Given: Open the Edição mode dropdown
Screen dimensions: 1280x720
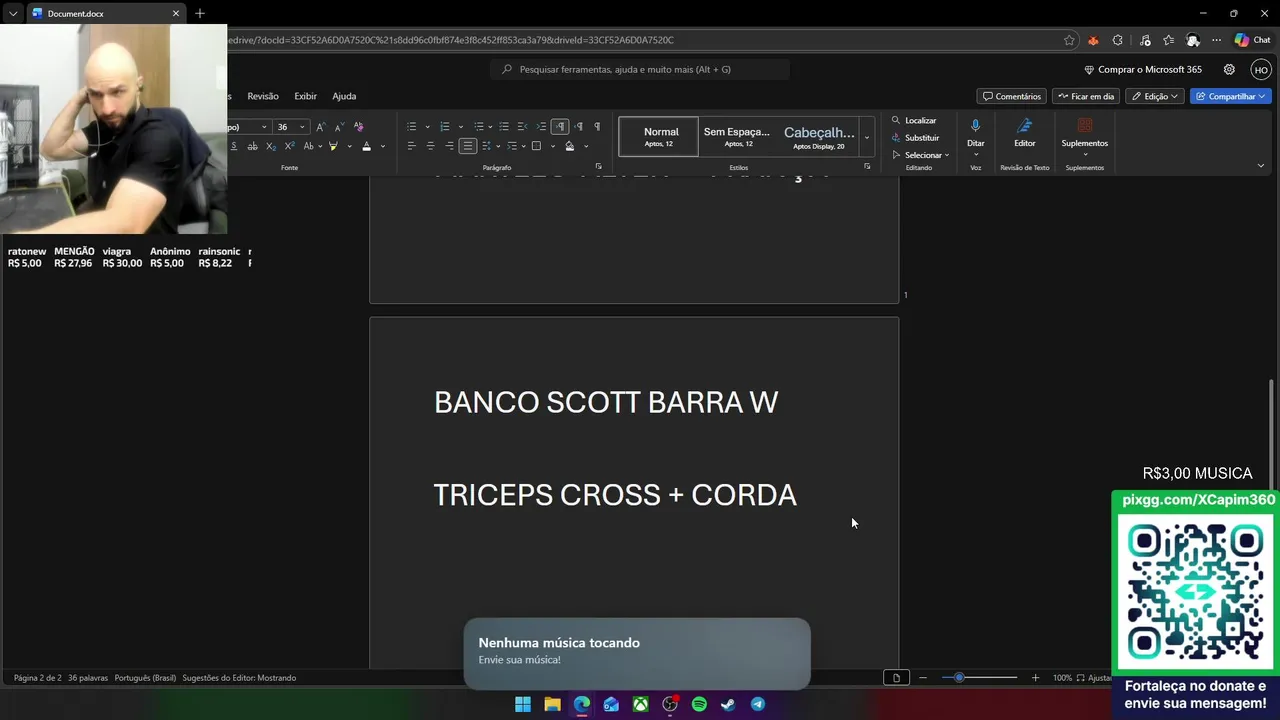Looking at the screenshot, I should click(x=1155, y=96).
